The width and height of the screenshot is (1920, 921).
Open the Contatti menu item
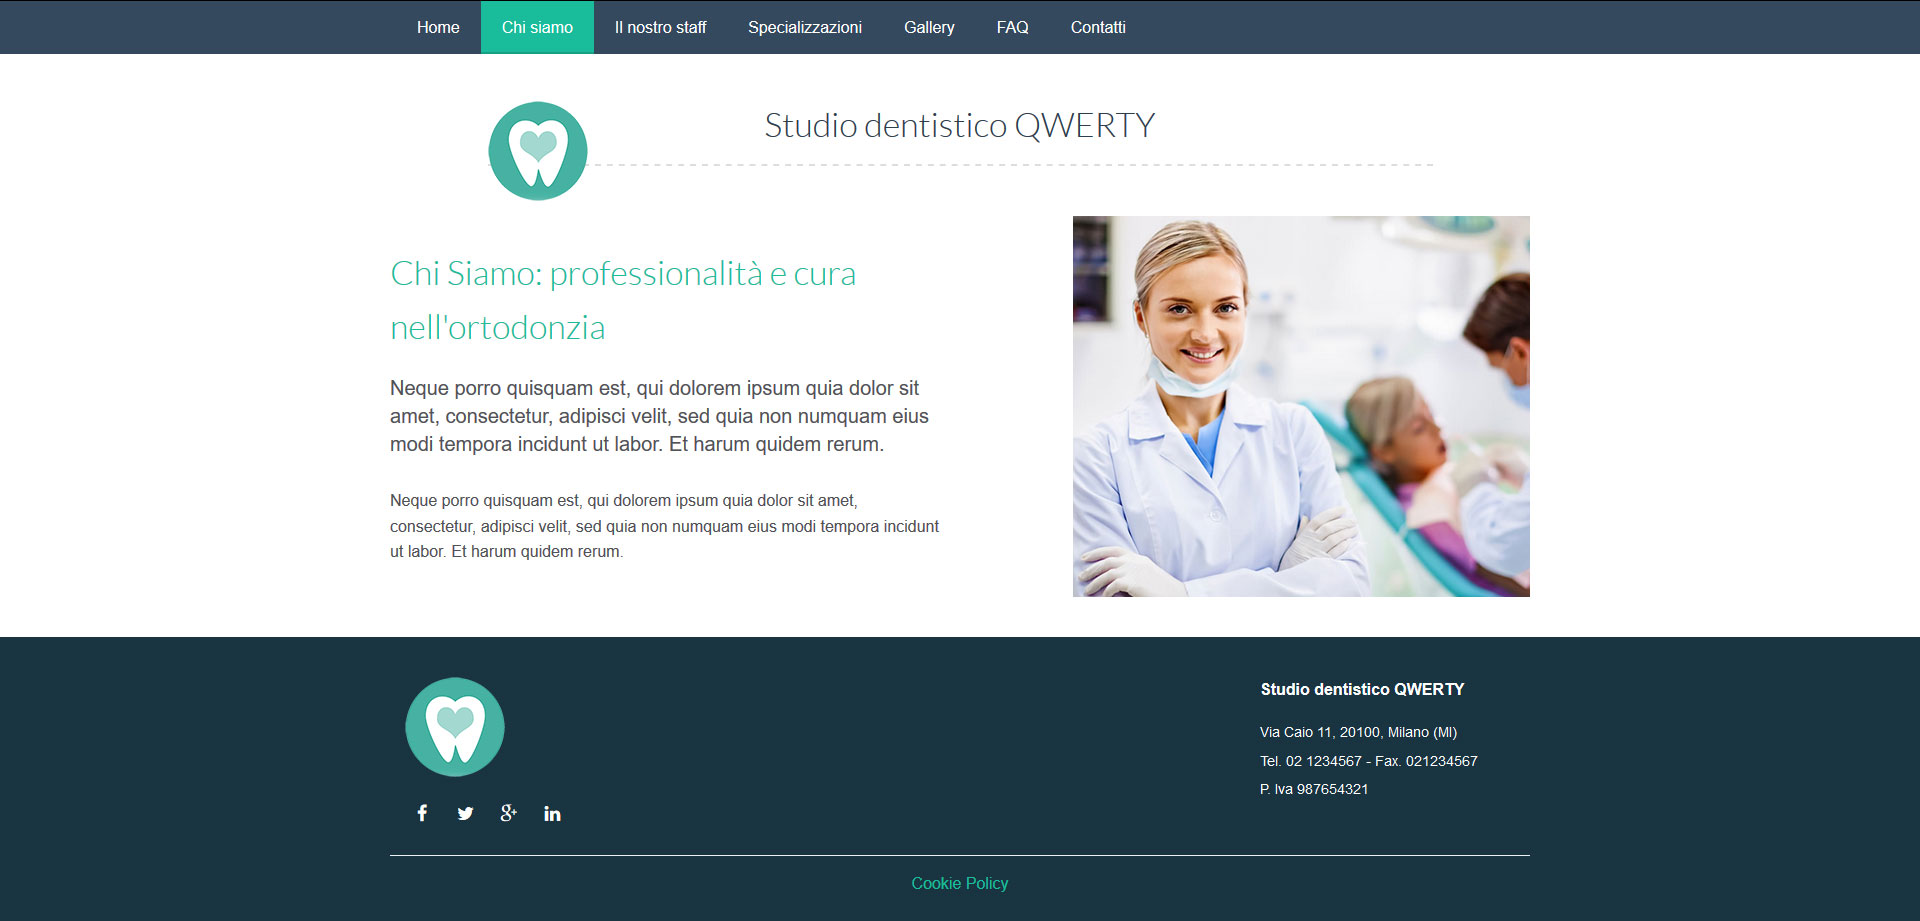[1098, 27]
